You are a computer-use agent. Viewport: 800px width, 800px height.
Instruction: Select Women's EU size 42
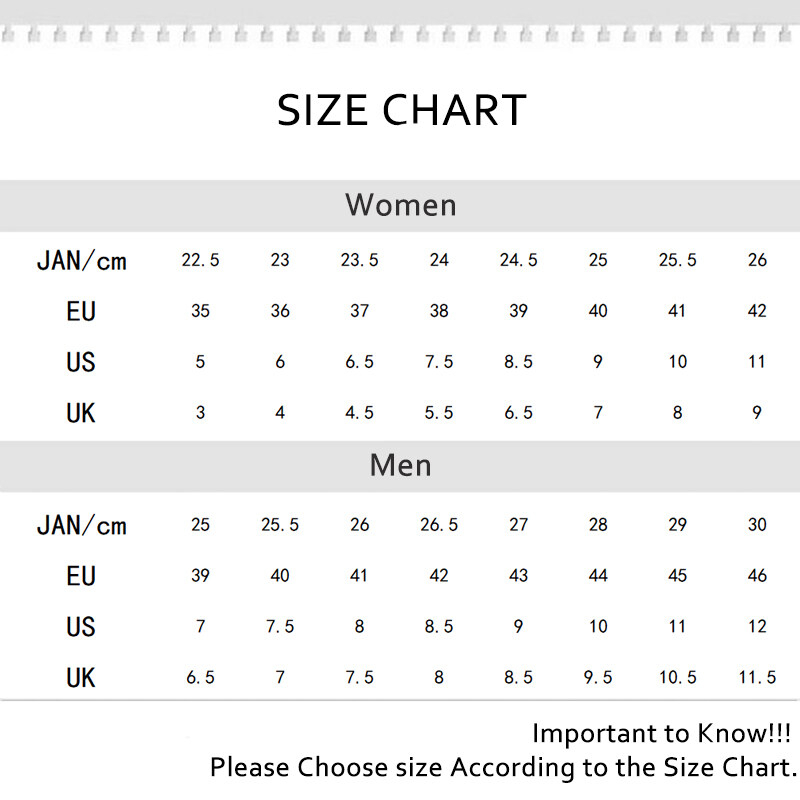(757, 311)
